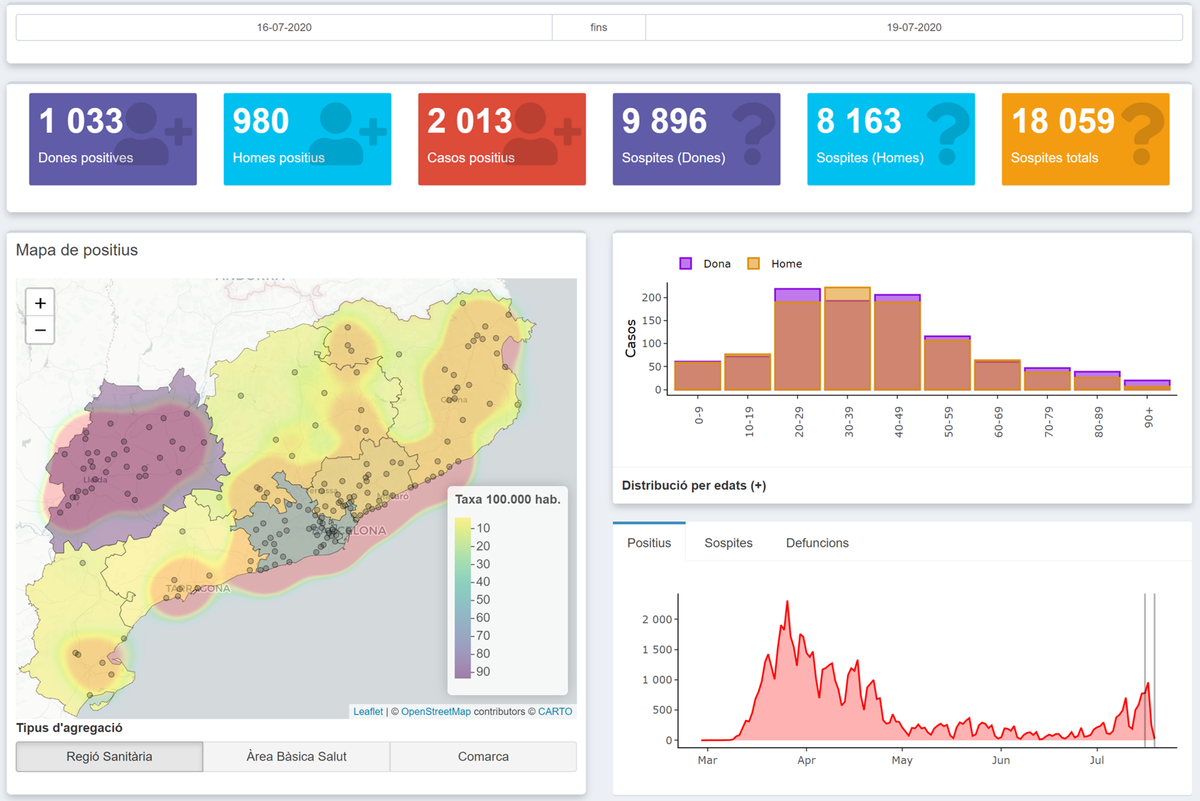Click the Sospites (Homes) question mark icon

click(x=948, y=133)
